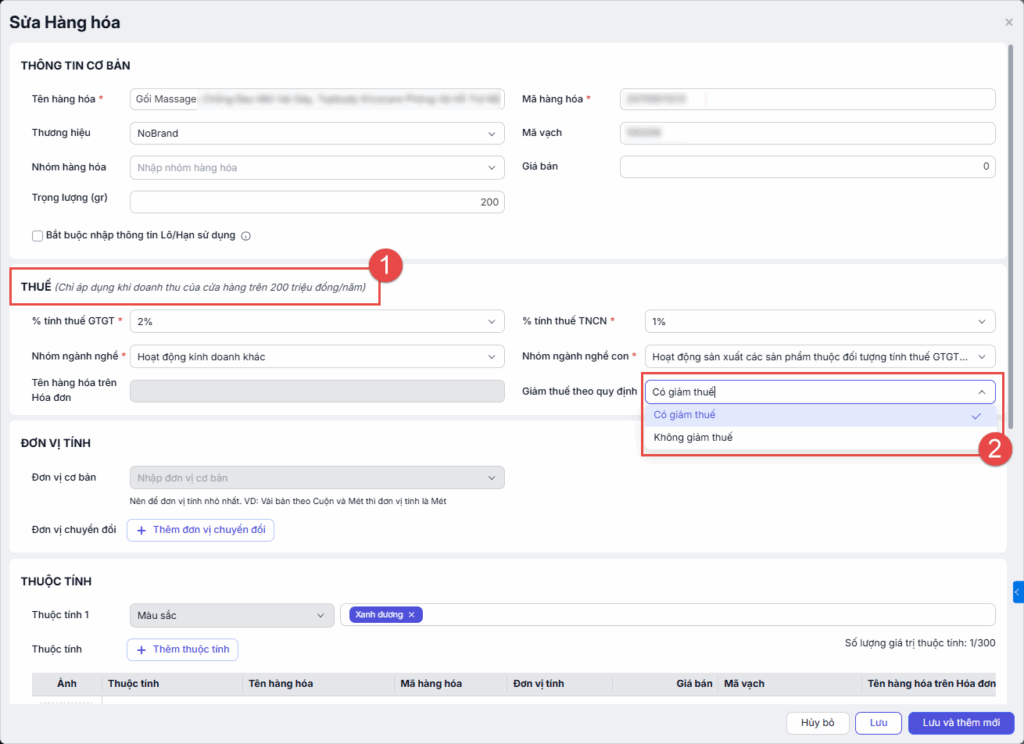Click checkmark beside Có giảm thuế option
The height and width of the screenshot is (744, 1024).
pyautogui.click(x=976, y=415)
